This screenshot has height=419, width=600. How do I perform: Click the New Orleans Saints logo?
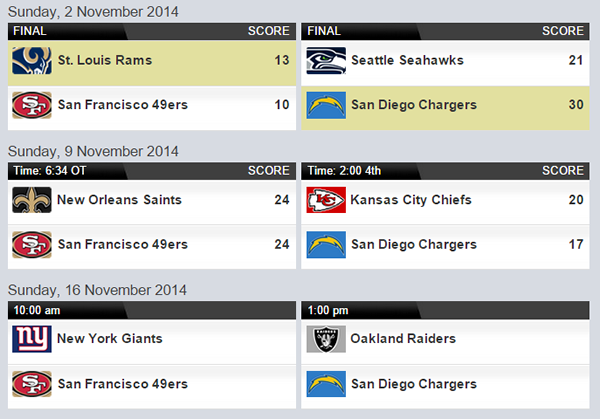pyautogui.click(x=31, y=200)
